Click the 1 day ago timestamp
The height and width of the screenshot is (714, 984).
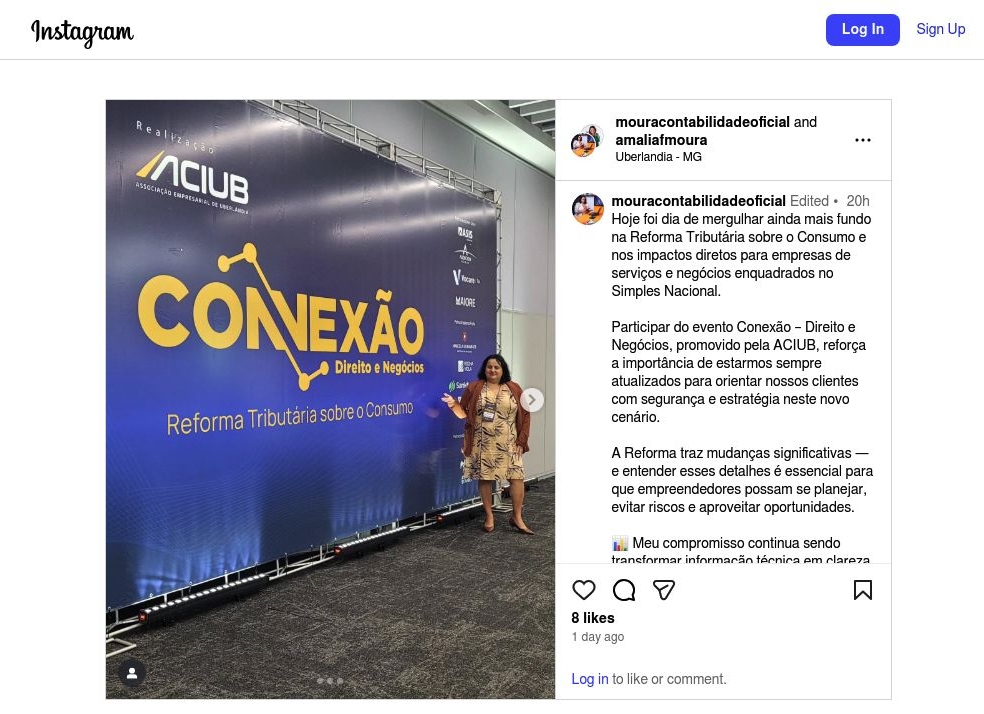click(x=597, y=637)
